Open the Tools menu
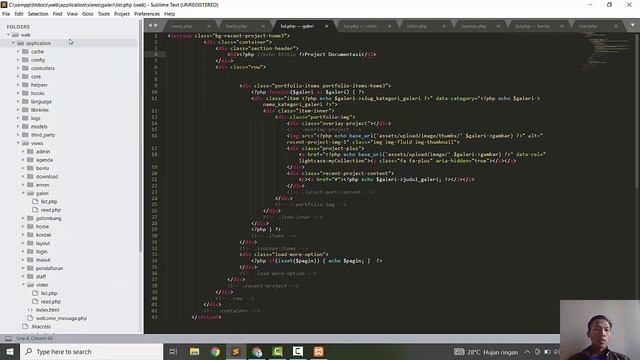640x360 pixels. [104, 13]
